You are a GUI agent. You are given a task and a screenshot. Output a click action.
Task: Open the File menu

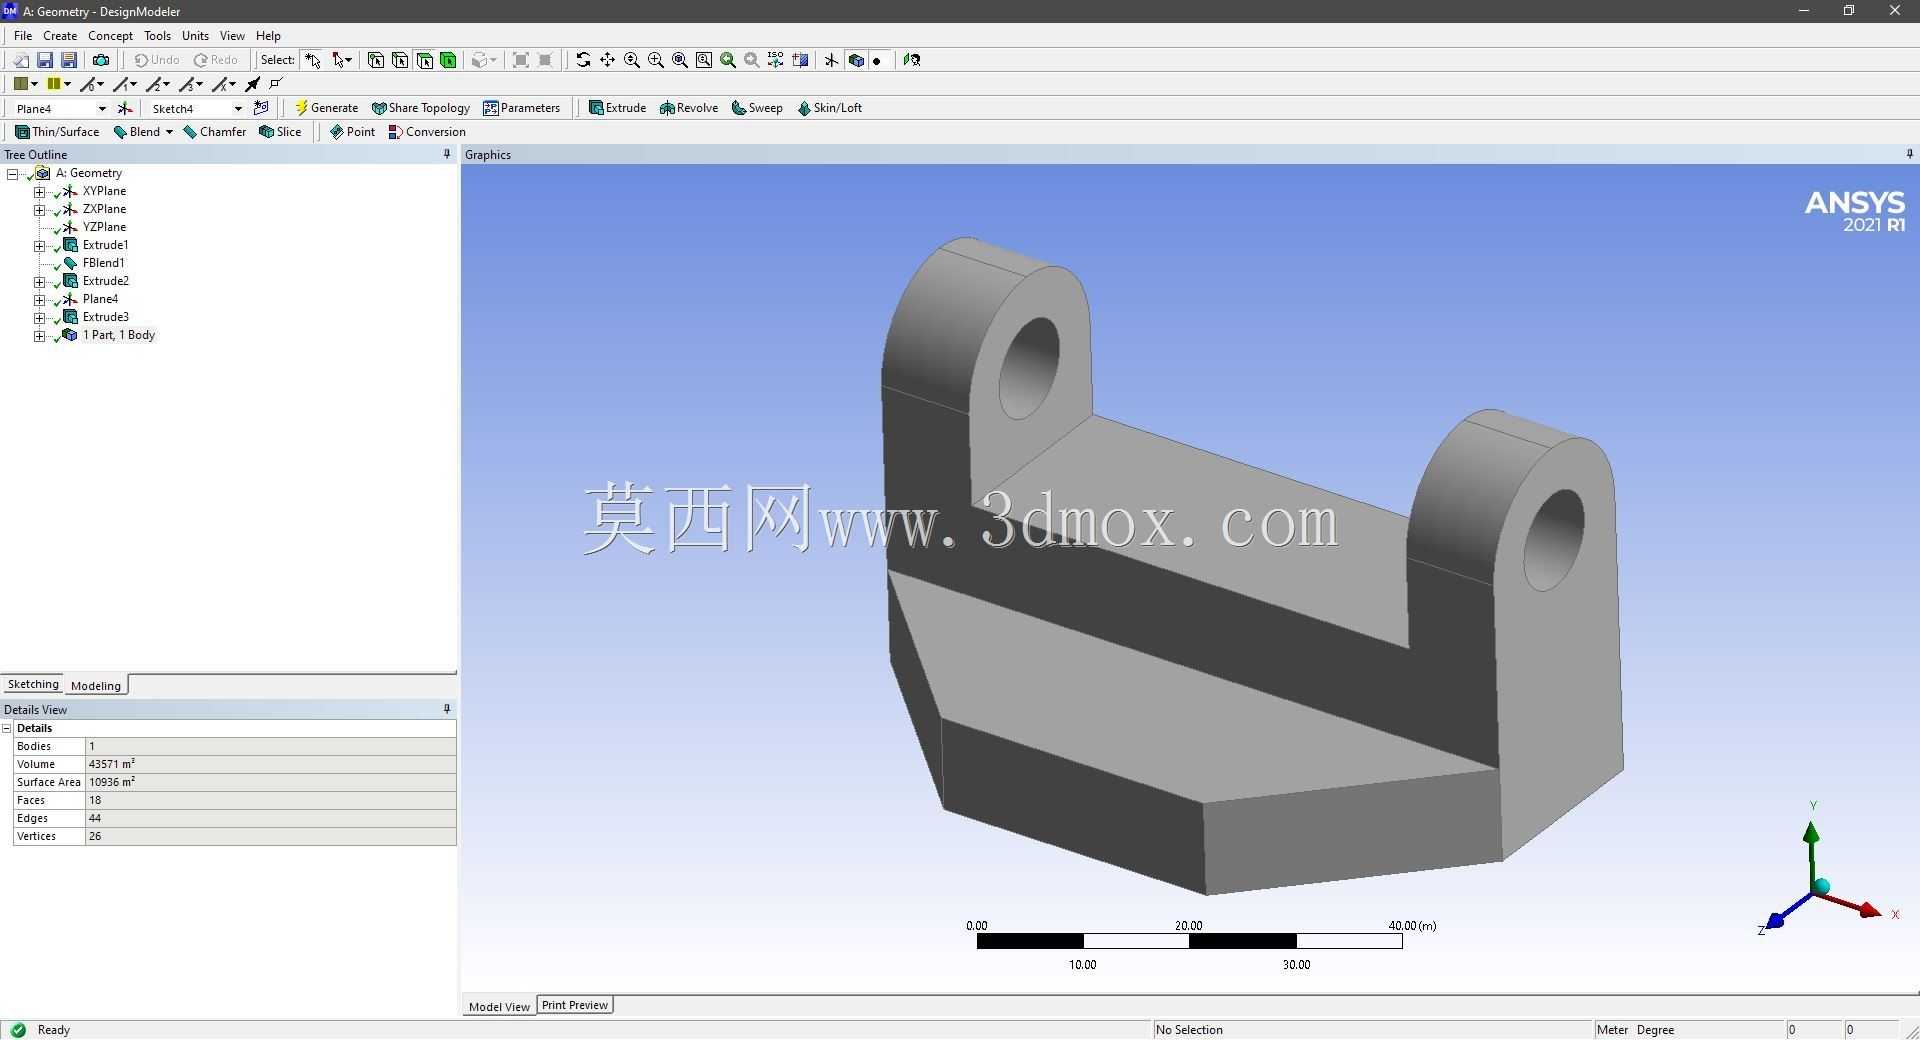(23, 35)
